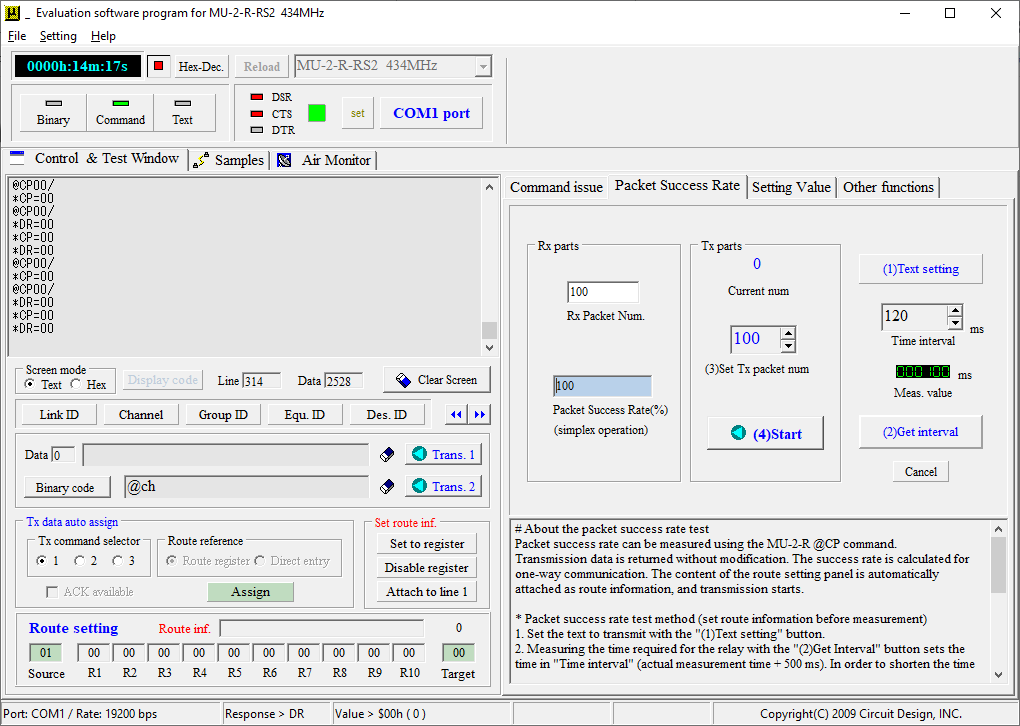Click the forward double-arrow icon
This screenshot has width=1020, height=726.
(480, 414)
